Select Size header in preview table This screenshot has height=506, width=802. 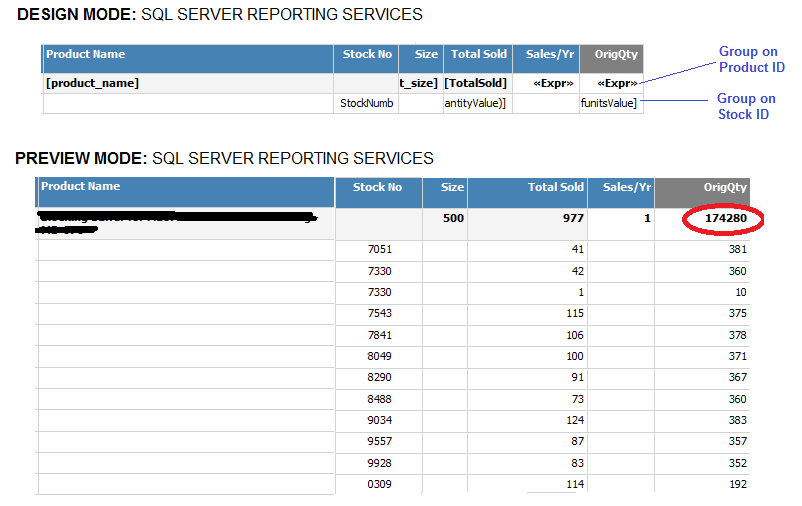pyautogui.click(x=445, y=192)
